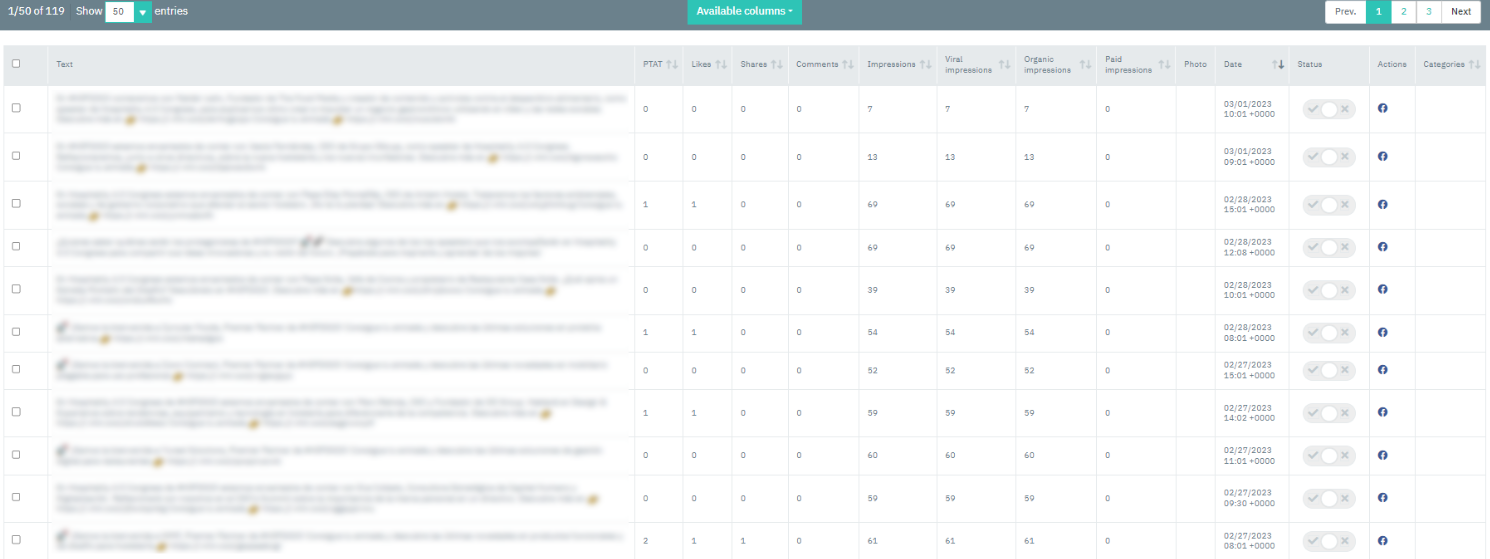Sort by Paid impressions arrows

click(1164, 64)
